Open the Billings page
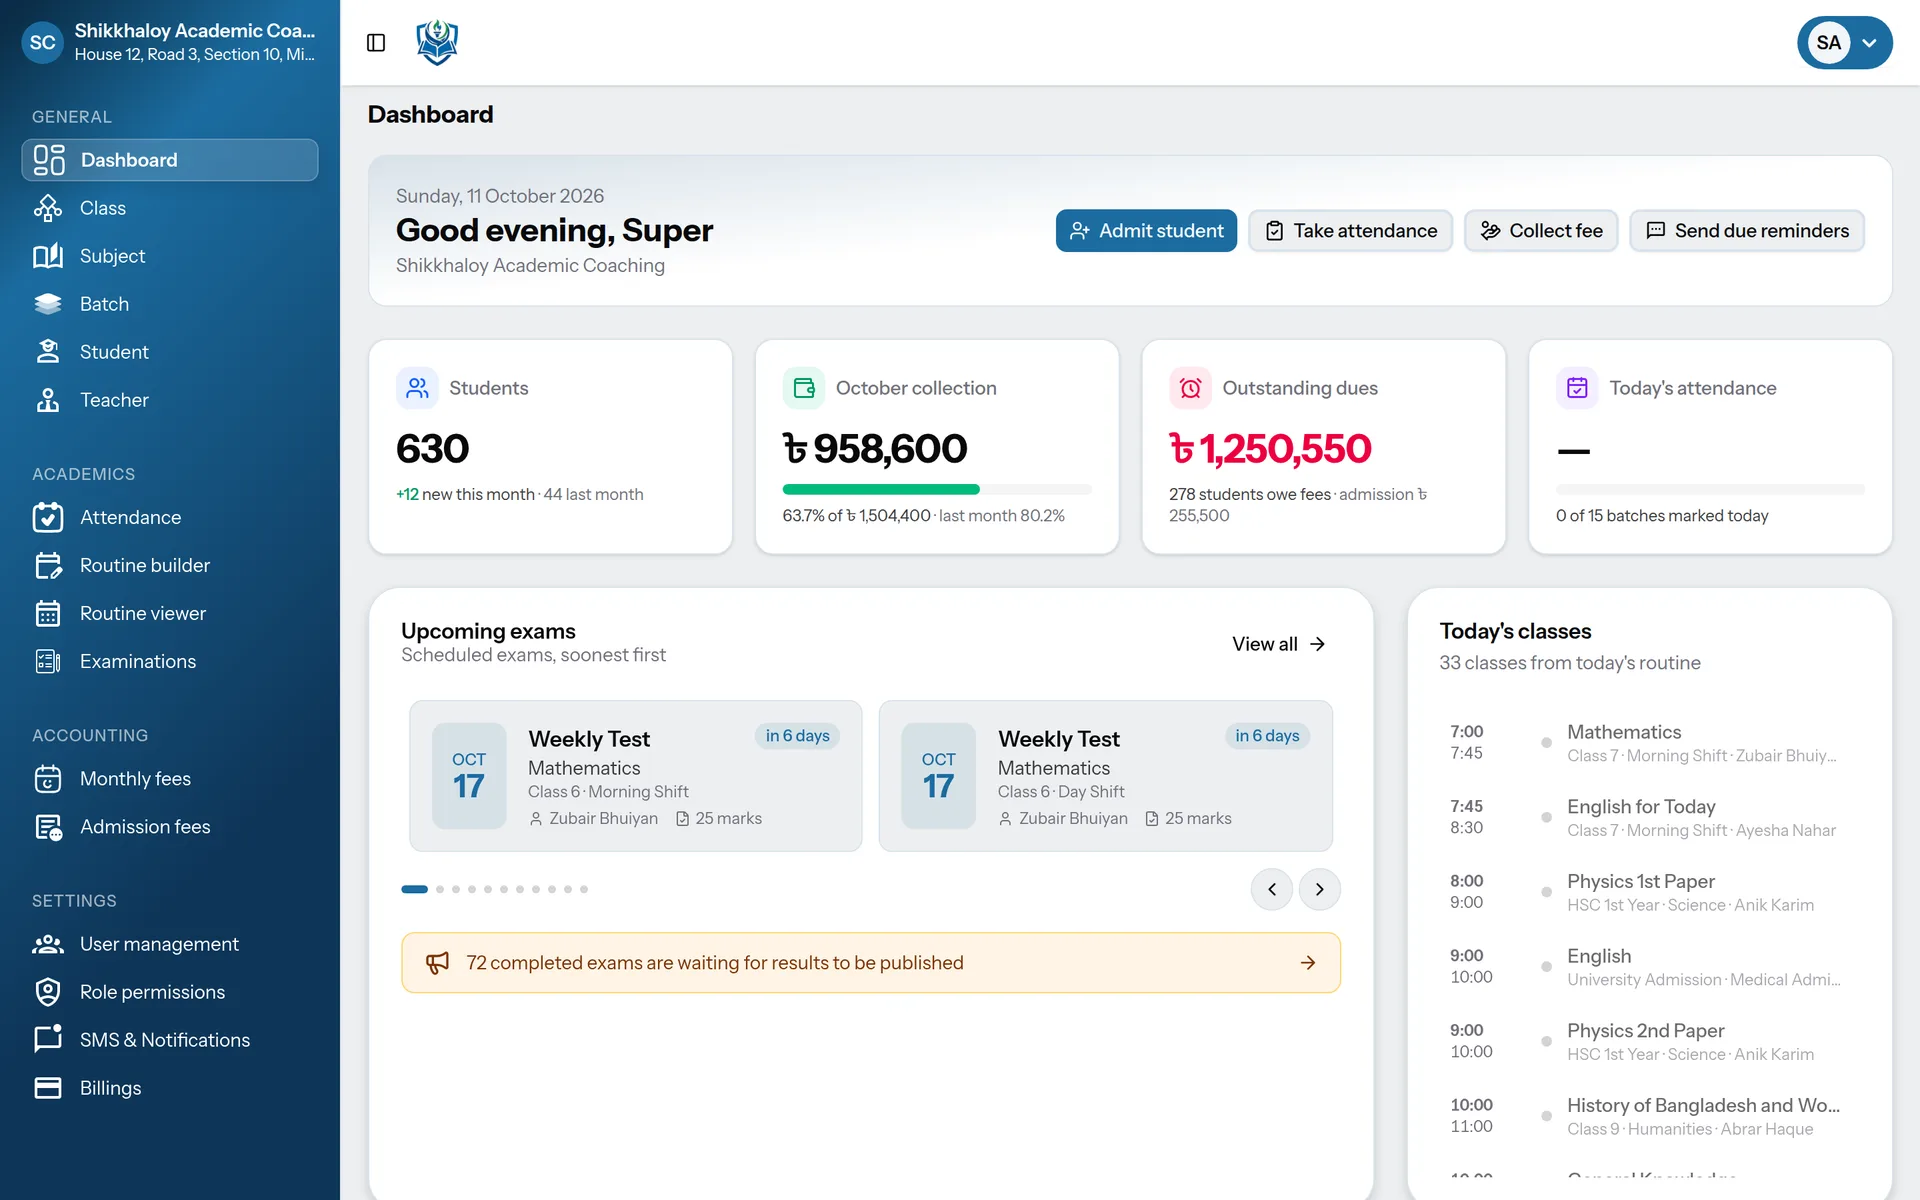The width and height of the screenshot is (1920, 1200). click(x=170, y=1088)
